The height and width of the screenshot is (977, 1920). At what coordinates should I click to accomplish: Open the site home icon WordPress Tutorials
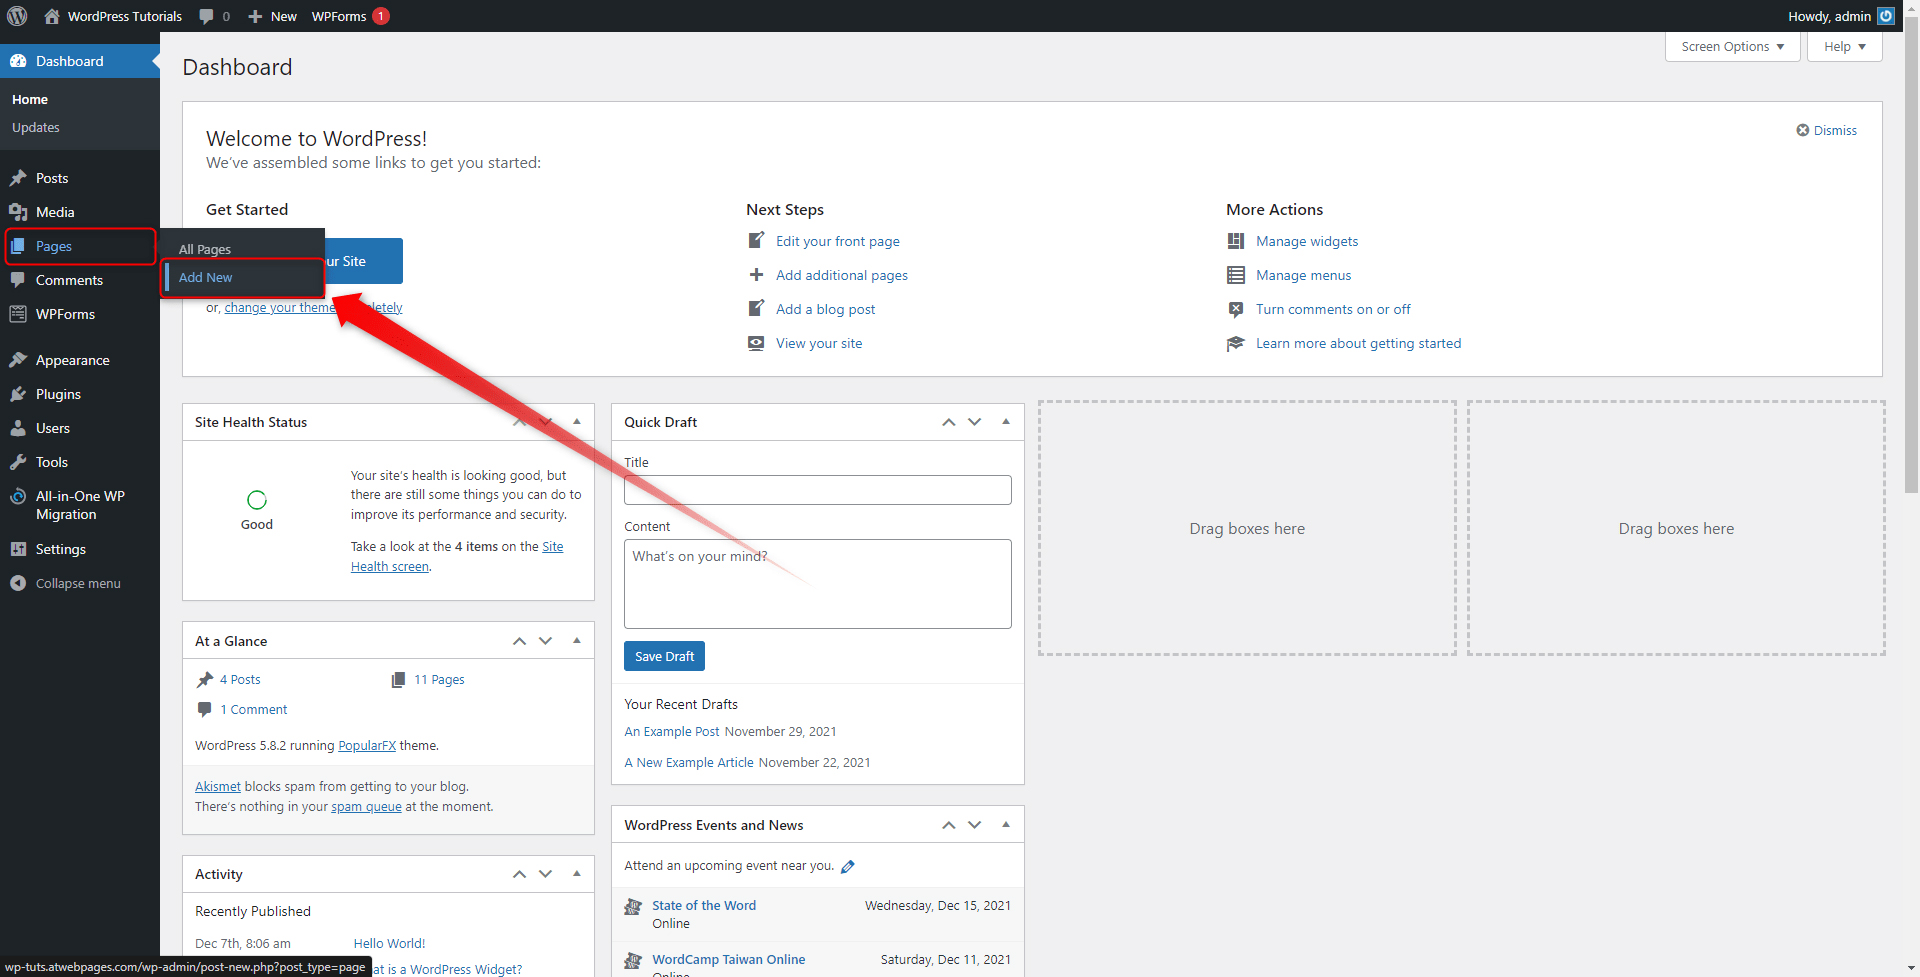click(x=113, y=16)
